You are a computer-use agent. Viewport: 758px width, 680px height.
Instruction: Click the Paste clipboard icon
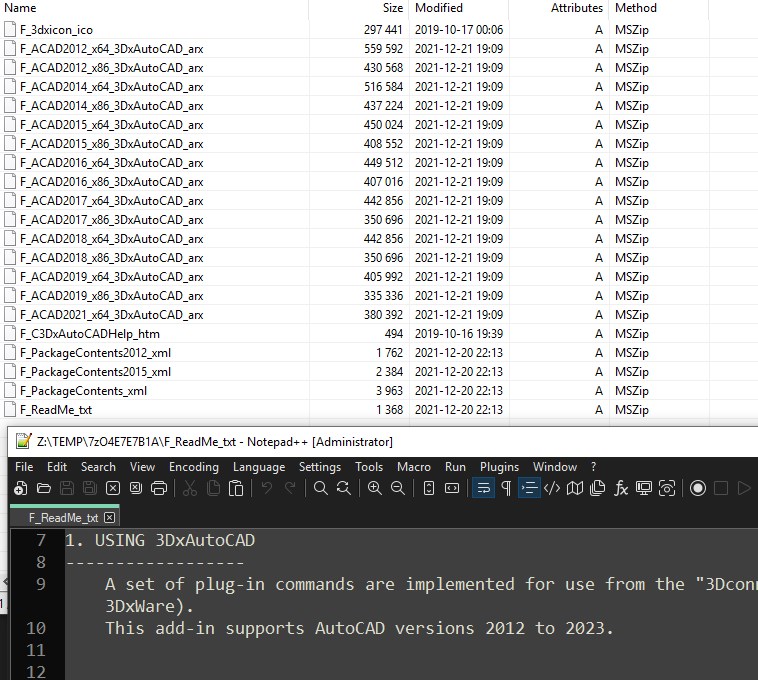[x=236, y=489]
